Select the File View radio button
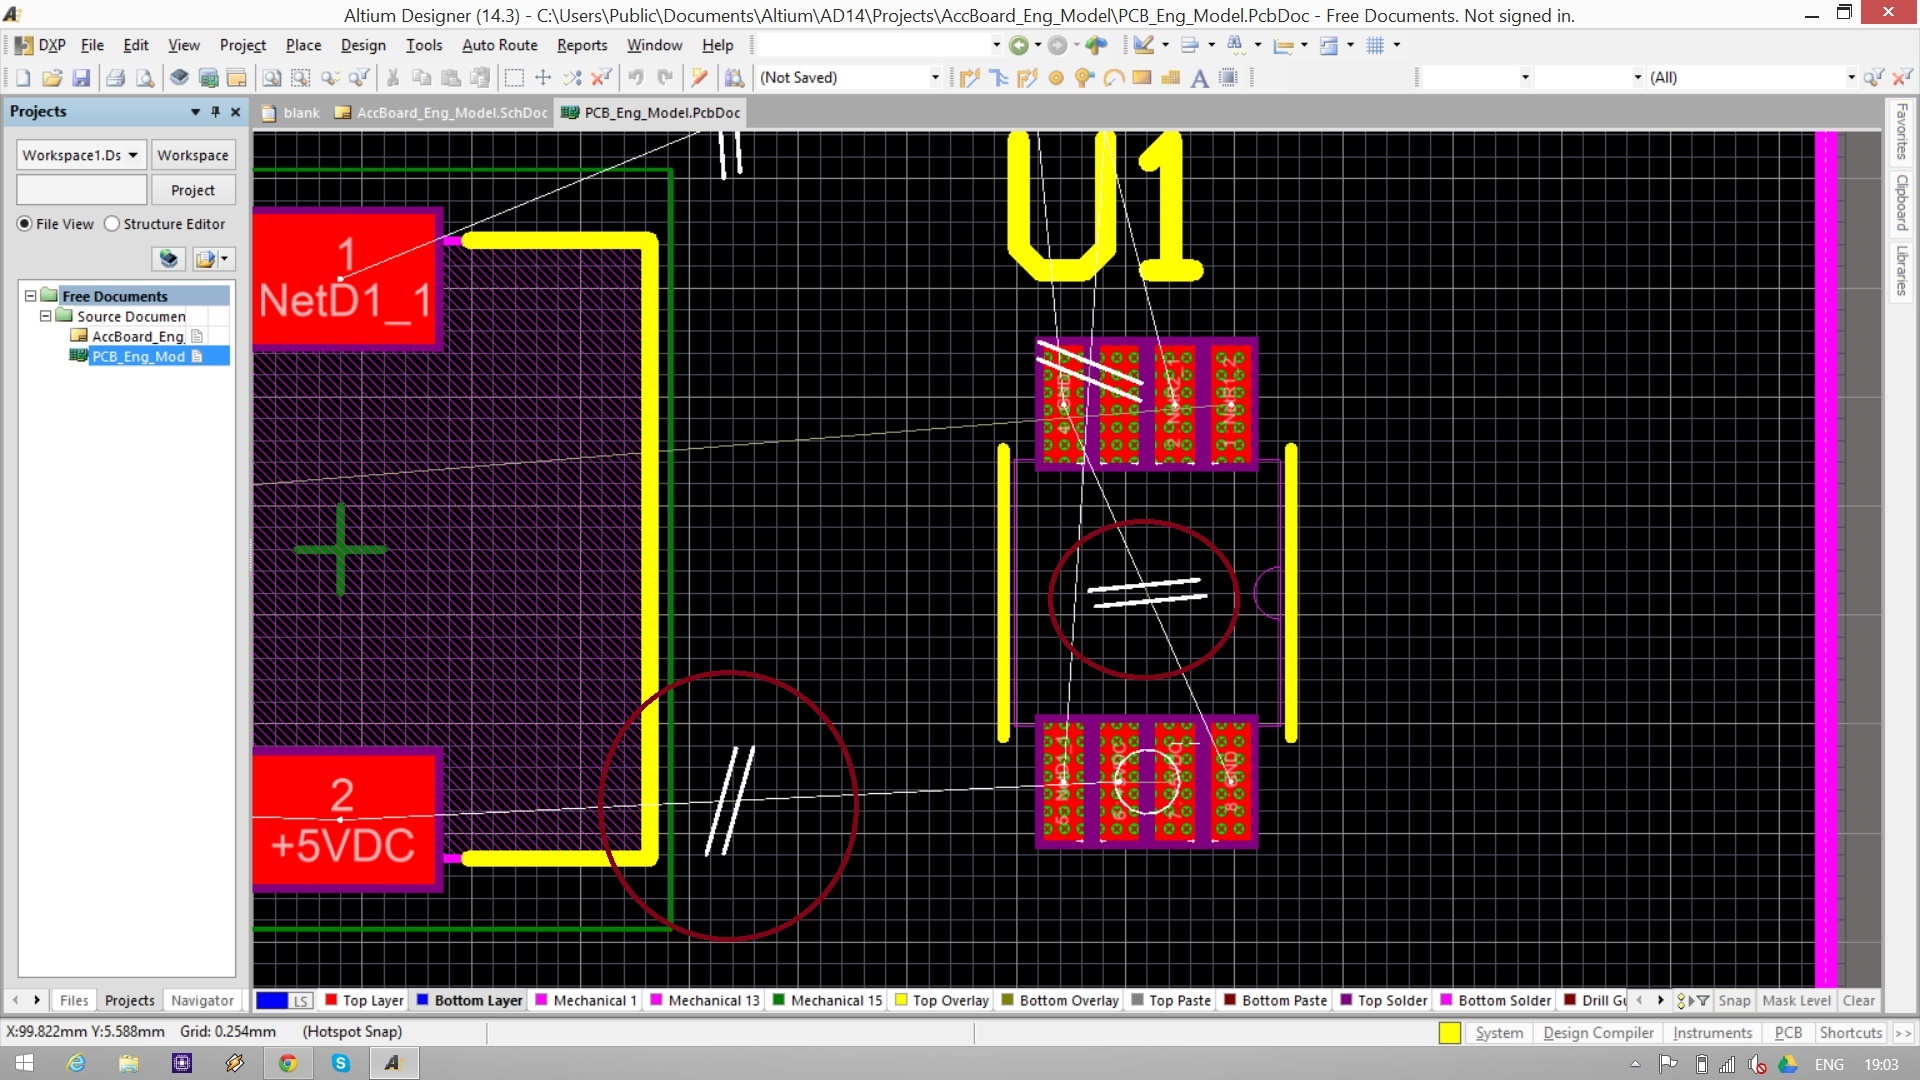The image size is (1920, 1080). (x=24, y=224)
